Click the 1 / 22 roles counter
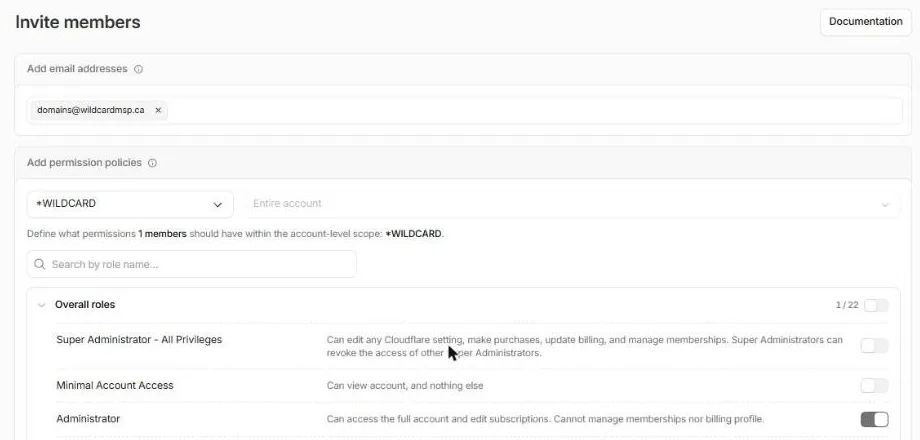920x440 pixels. [x=847, y=305]
